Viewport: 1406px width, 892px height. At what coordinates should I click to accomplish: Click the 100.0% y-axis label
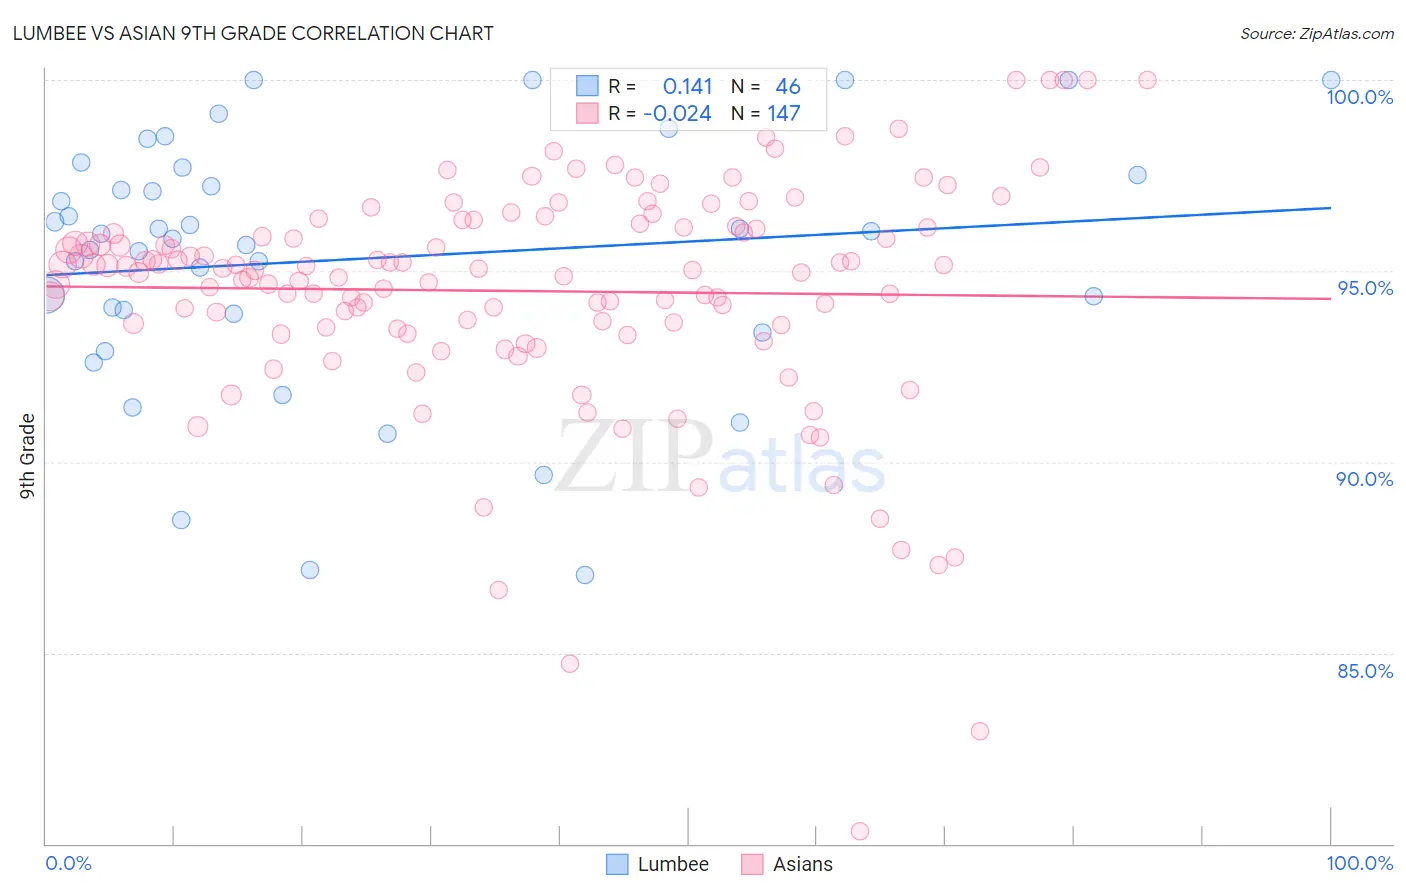pyautogui.click(x=1359, y=97)
